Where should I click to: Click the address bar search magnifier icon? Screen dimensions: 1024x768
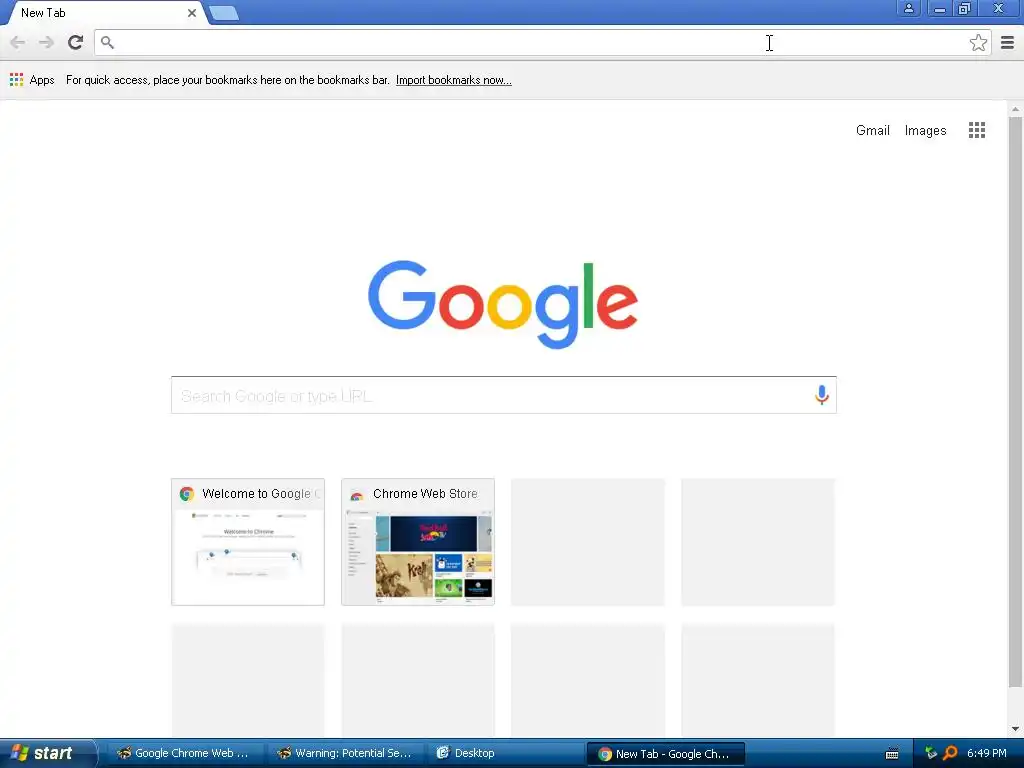[x=107, y=43]
